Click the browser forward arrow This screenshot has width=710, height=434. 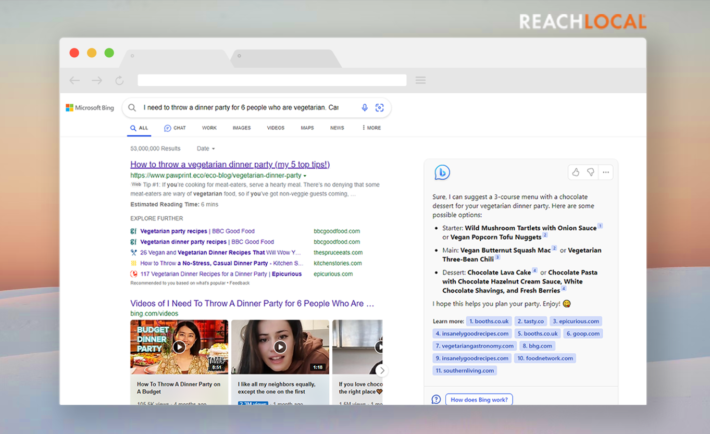coord(97,80)
